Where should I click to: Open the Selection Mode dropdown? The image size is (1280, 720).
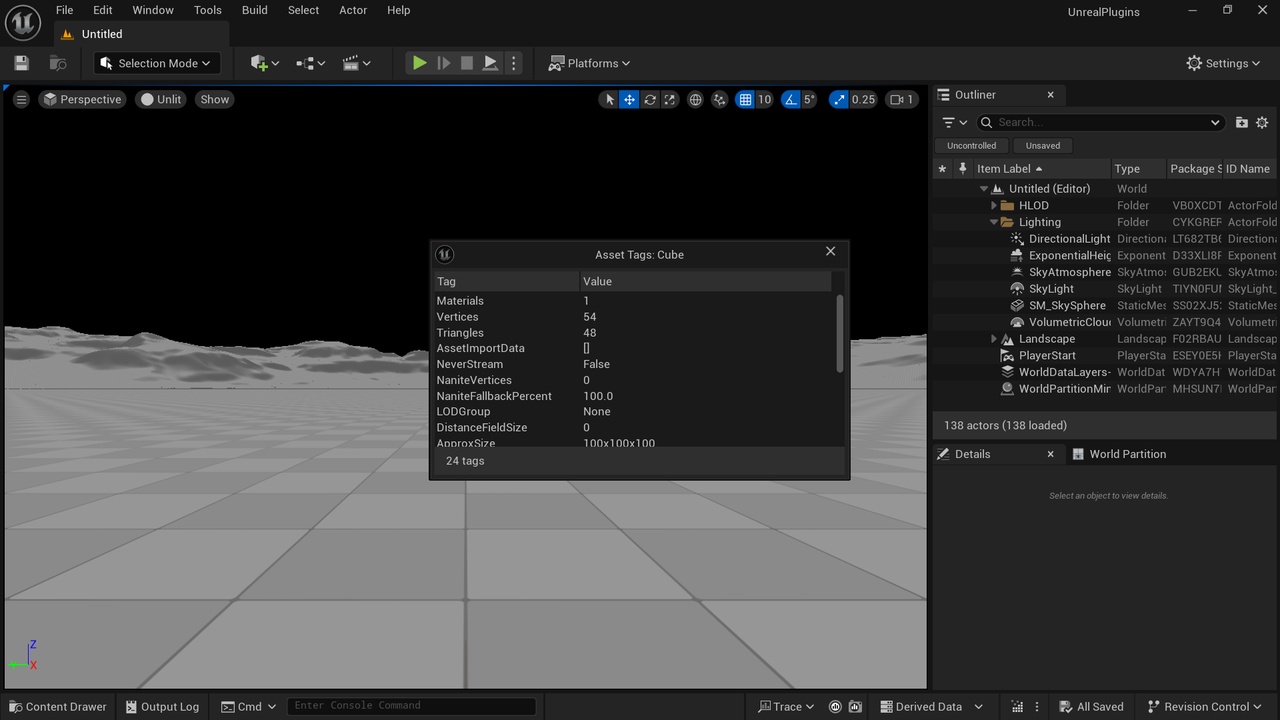point(156,63)
